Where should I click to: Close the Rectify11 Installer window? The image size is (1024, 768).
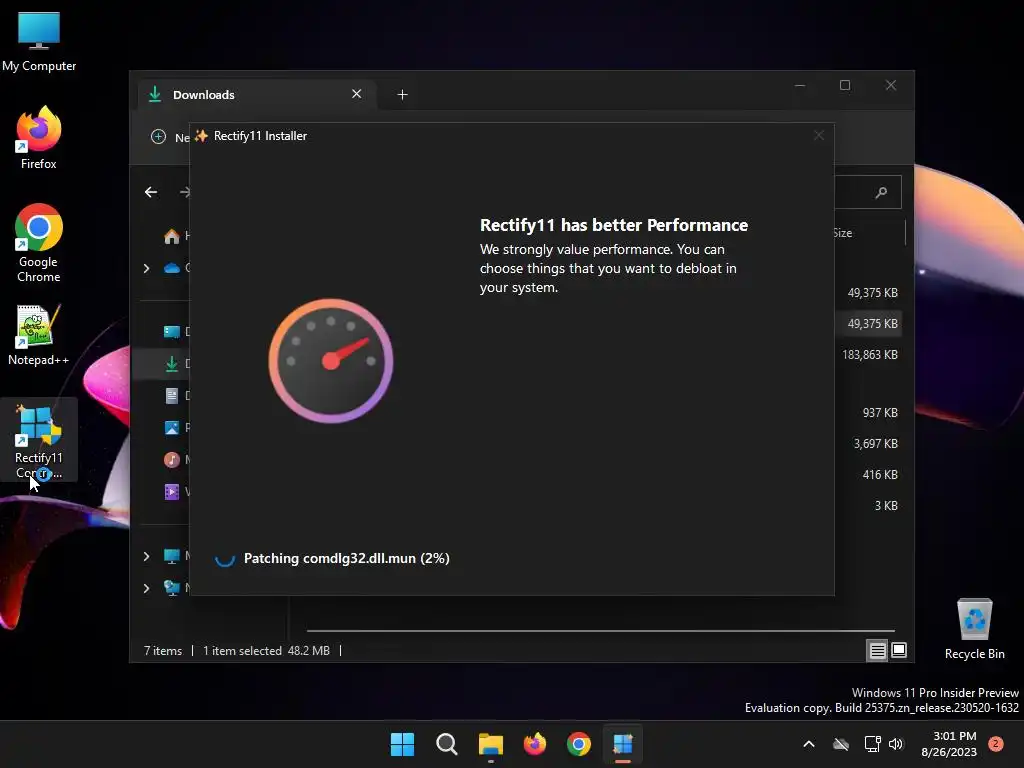click(818, 135)
